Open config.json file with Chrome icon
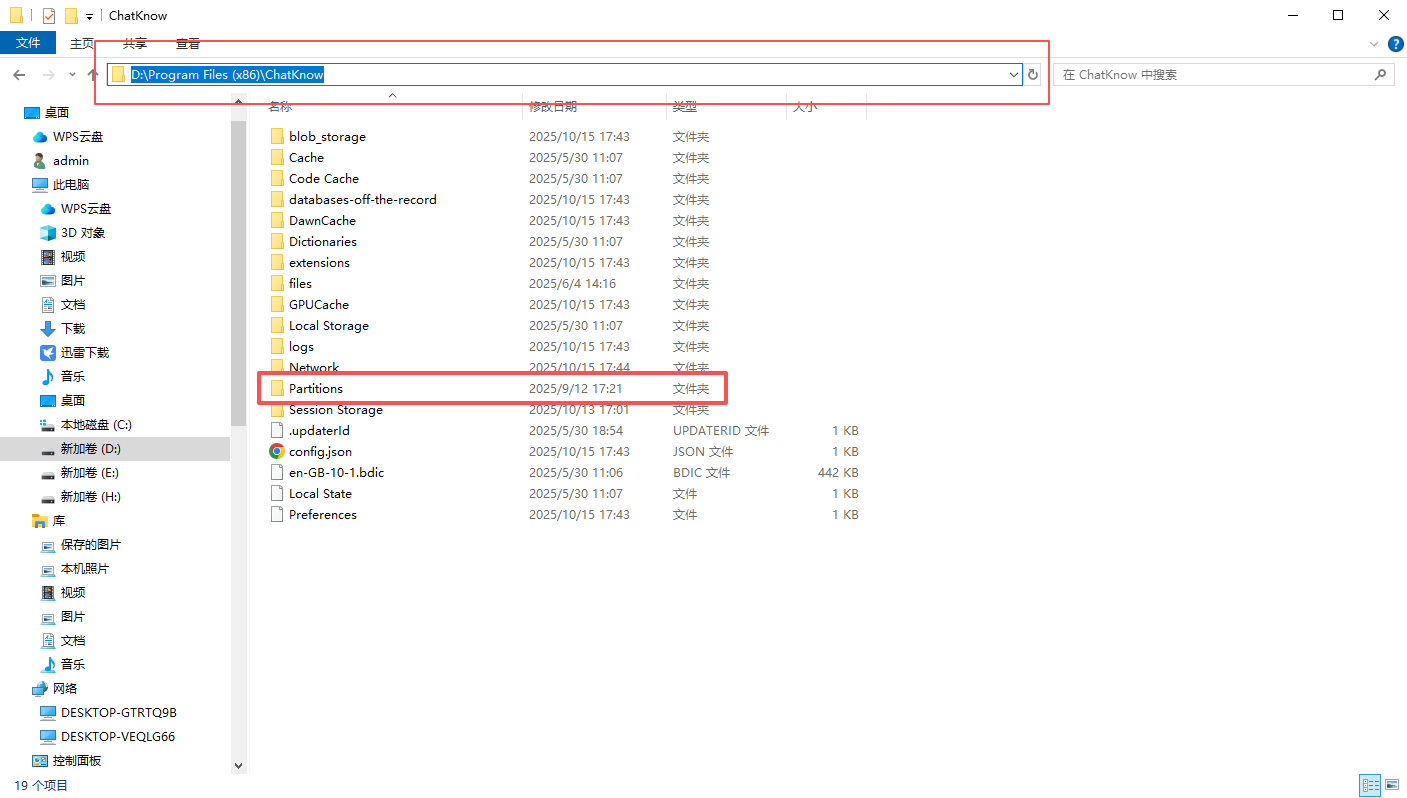The height and width of the screenshot is (798, 1407). pyautogui.click(x=319, y=452)
